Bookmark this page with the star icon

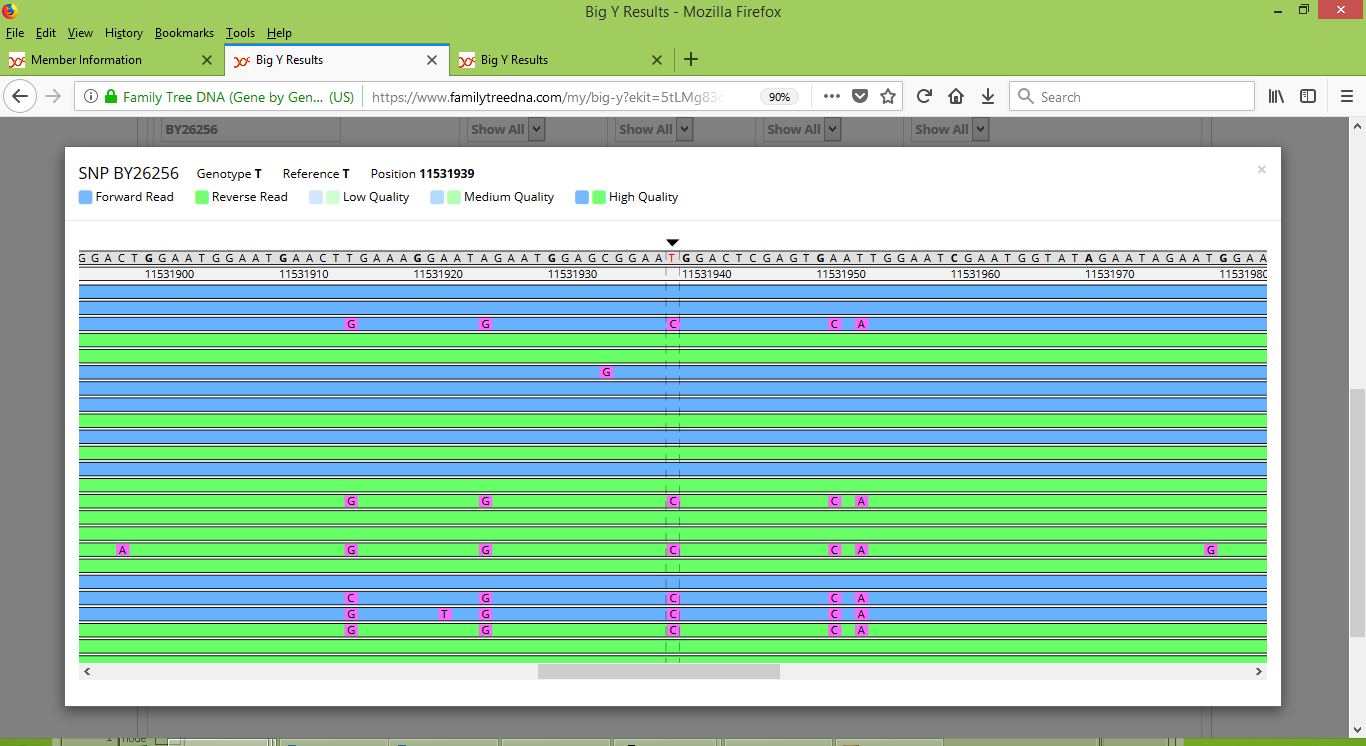[888, 97]
